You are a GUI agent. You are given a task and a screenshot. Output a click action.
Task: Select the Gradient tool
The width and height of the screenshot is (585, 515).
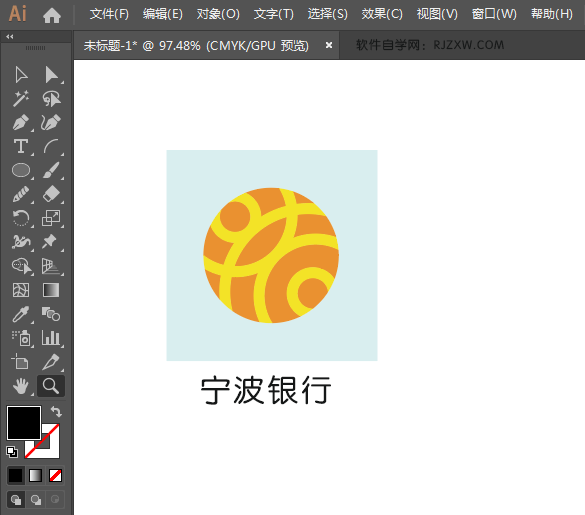click(x=51, y=290)
